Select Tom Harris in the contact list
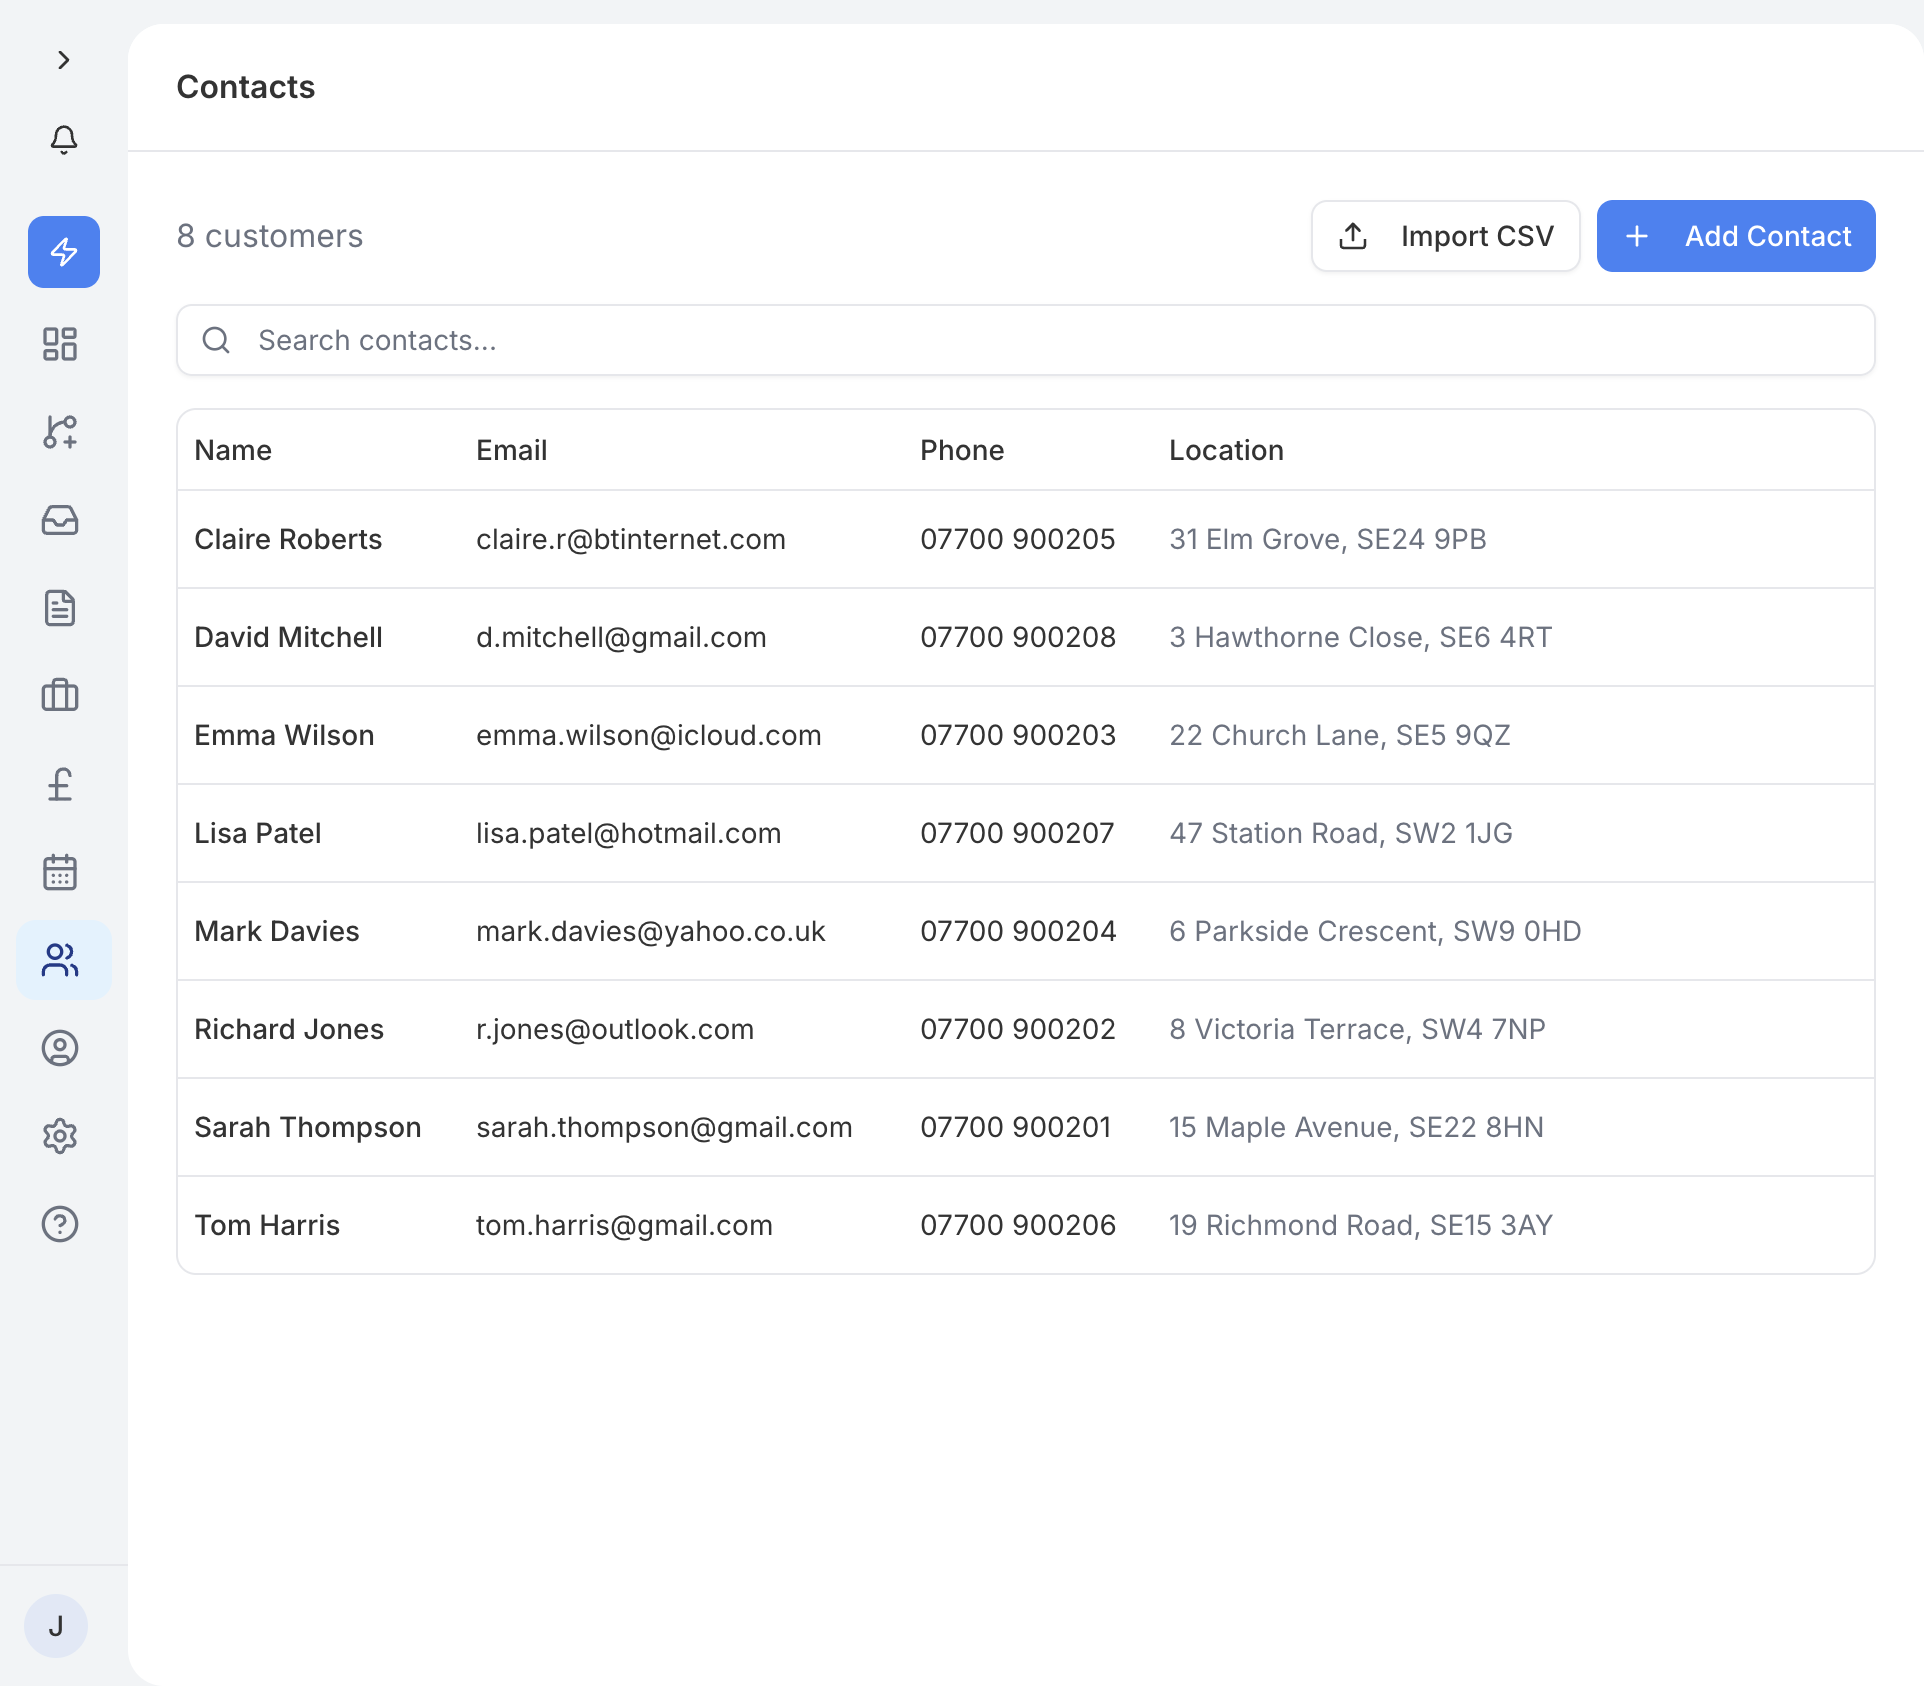Image resolution: width=1924 pixels, height=1686 pixels. point(1026,1225)
